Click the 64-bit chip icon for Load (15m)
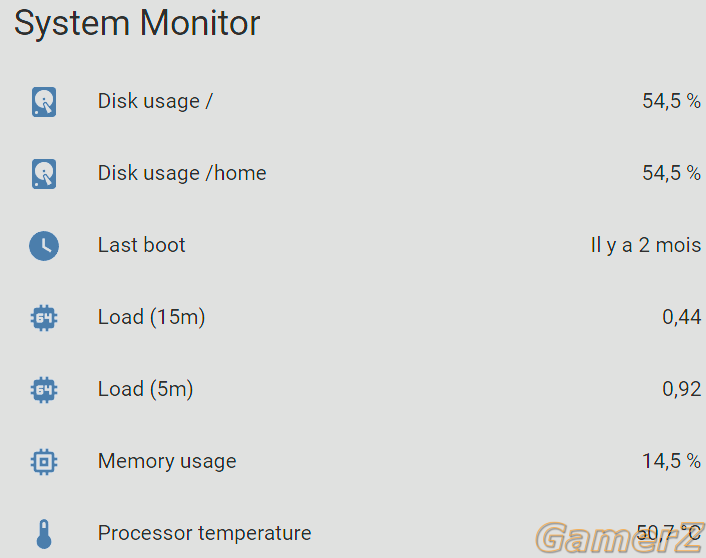The image size is (706, 558). [x=44, y=318]
